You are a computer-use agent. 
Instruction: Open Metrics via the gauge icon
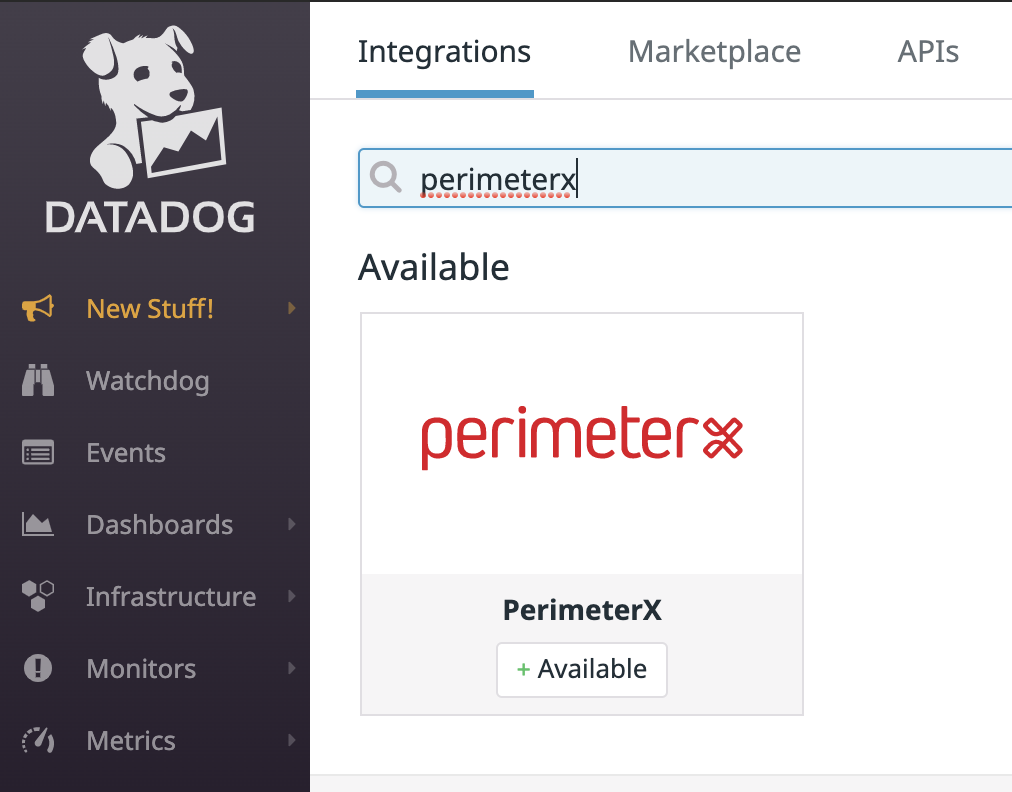tap(38, 740)
